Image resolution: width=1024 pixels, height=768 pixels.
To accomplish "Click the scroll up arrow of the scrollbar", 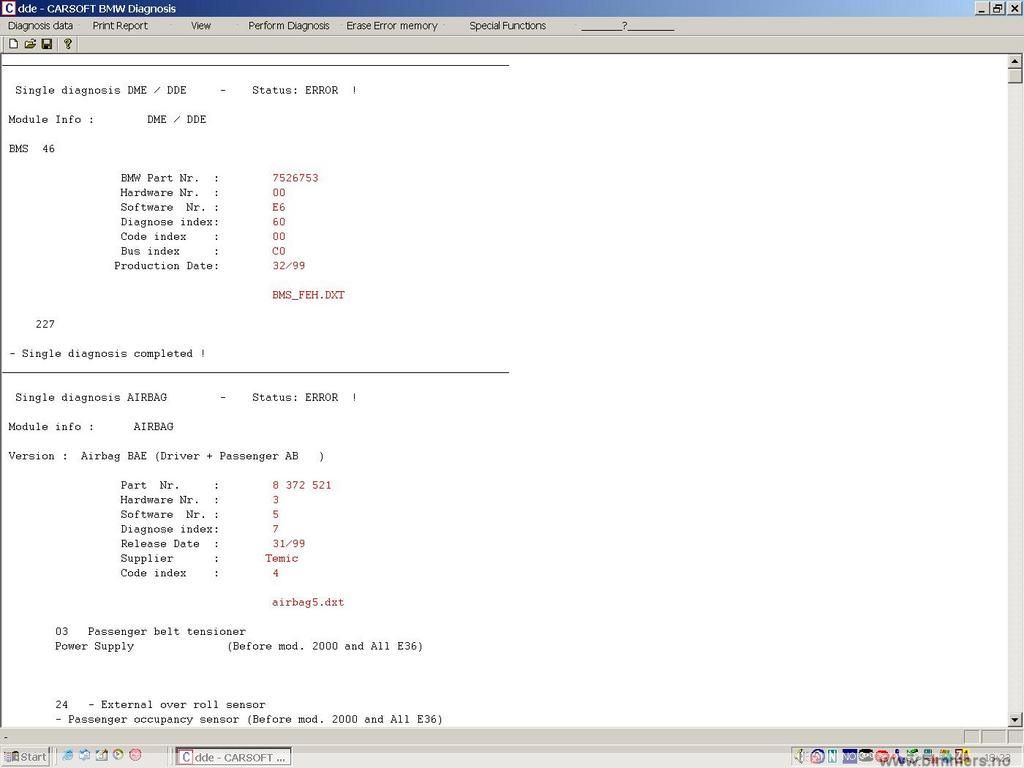I will click(x=1015, y=61).
